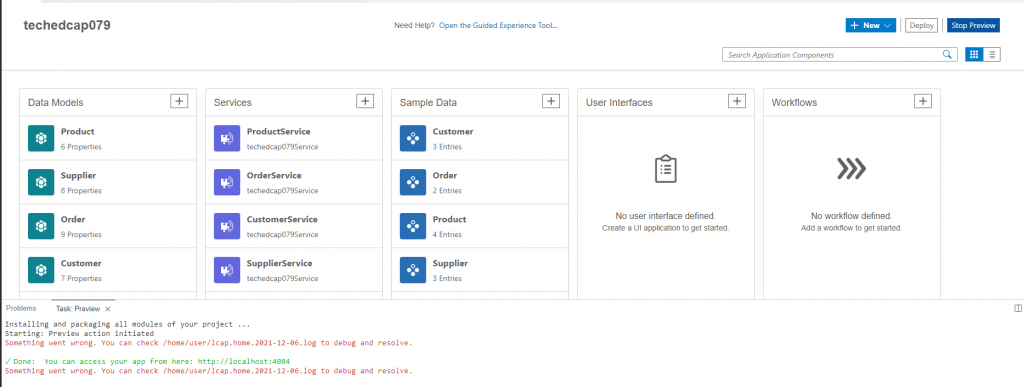Add new Sample Data with plus icon
Screen dimensions: 1024x387
pyautogui.click(x=551, y=101)
